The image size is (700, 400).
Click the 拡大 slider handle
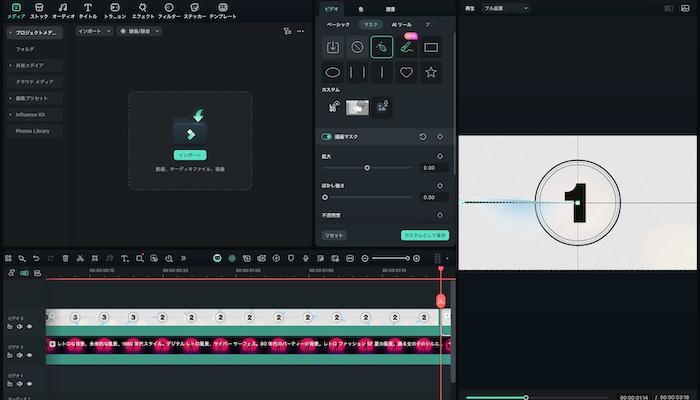coord(367,168)
